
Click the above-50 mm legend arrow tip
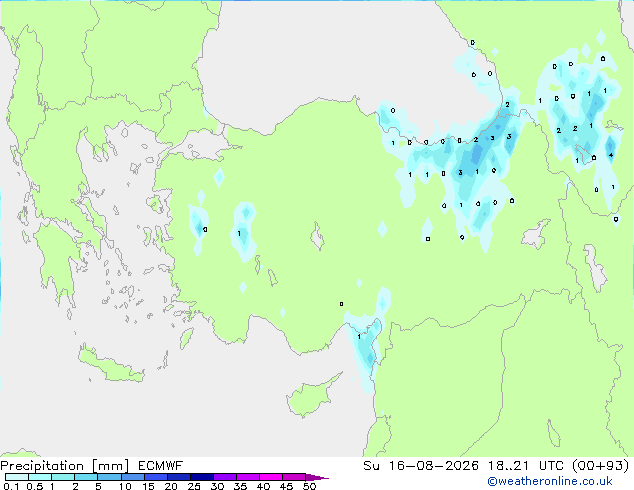(317, 477)
